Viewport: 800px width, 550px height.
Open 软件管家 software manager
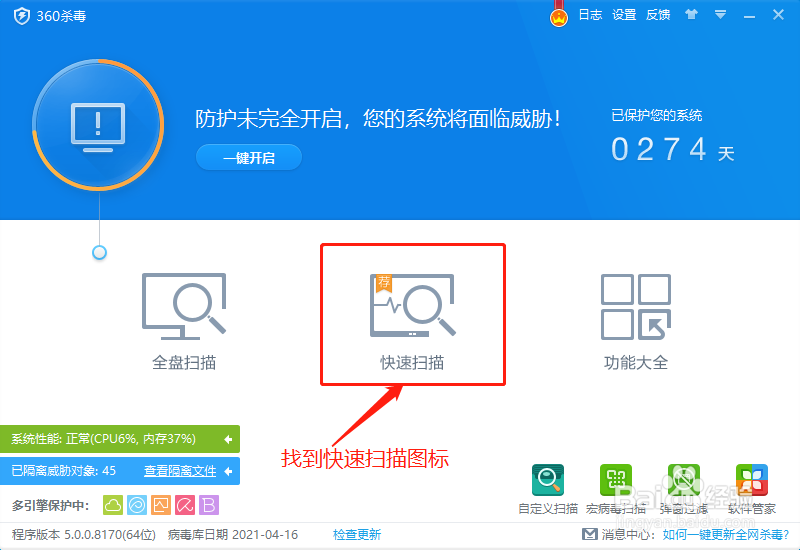(752, 489)
